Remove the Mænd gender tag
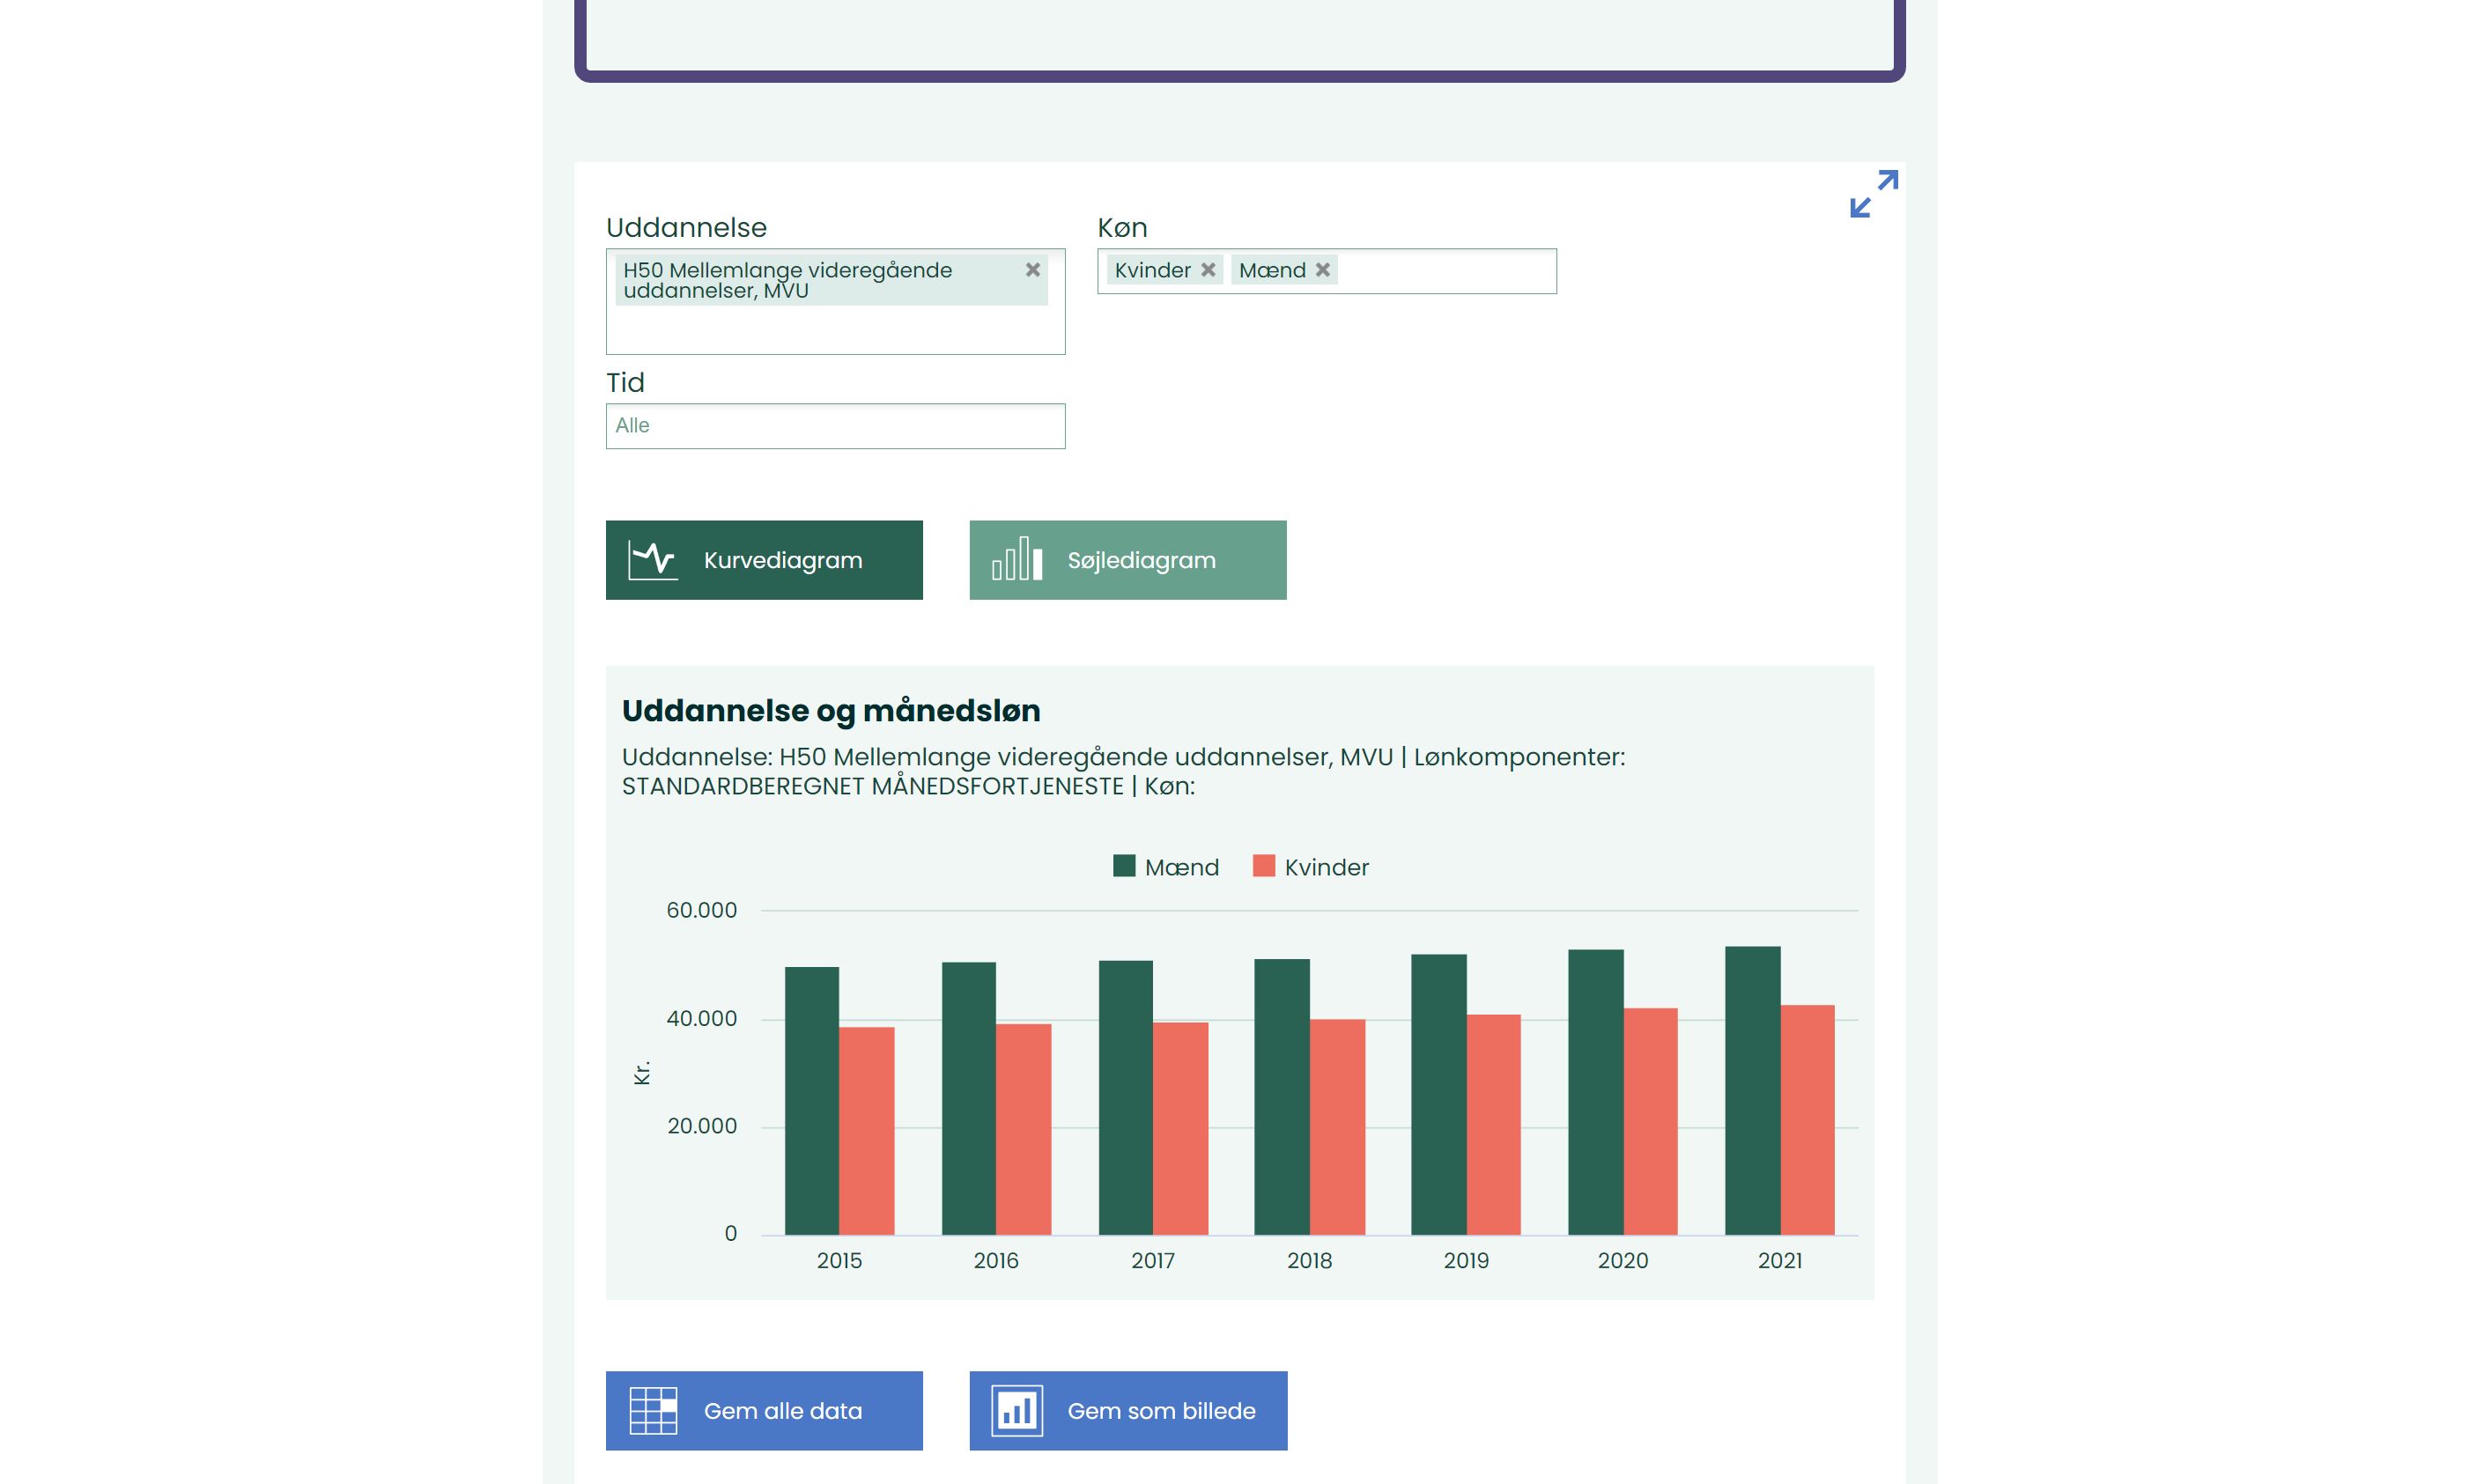The width and height of the screenshot is (2469, 1484). tap(1321, 270)
